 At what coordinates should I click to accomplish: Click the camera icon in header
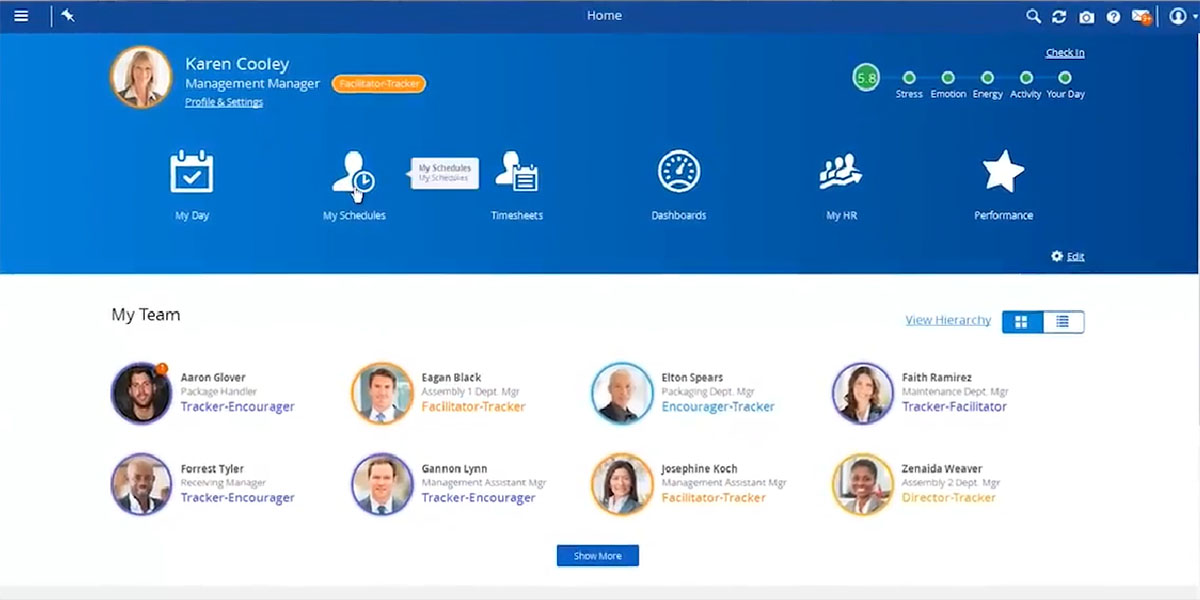pyautogui.click(x=1087, y=17)
